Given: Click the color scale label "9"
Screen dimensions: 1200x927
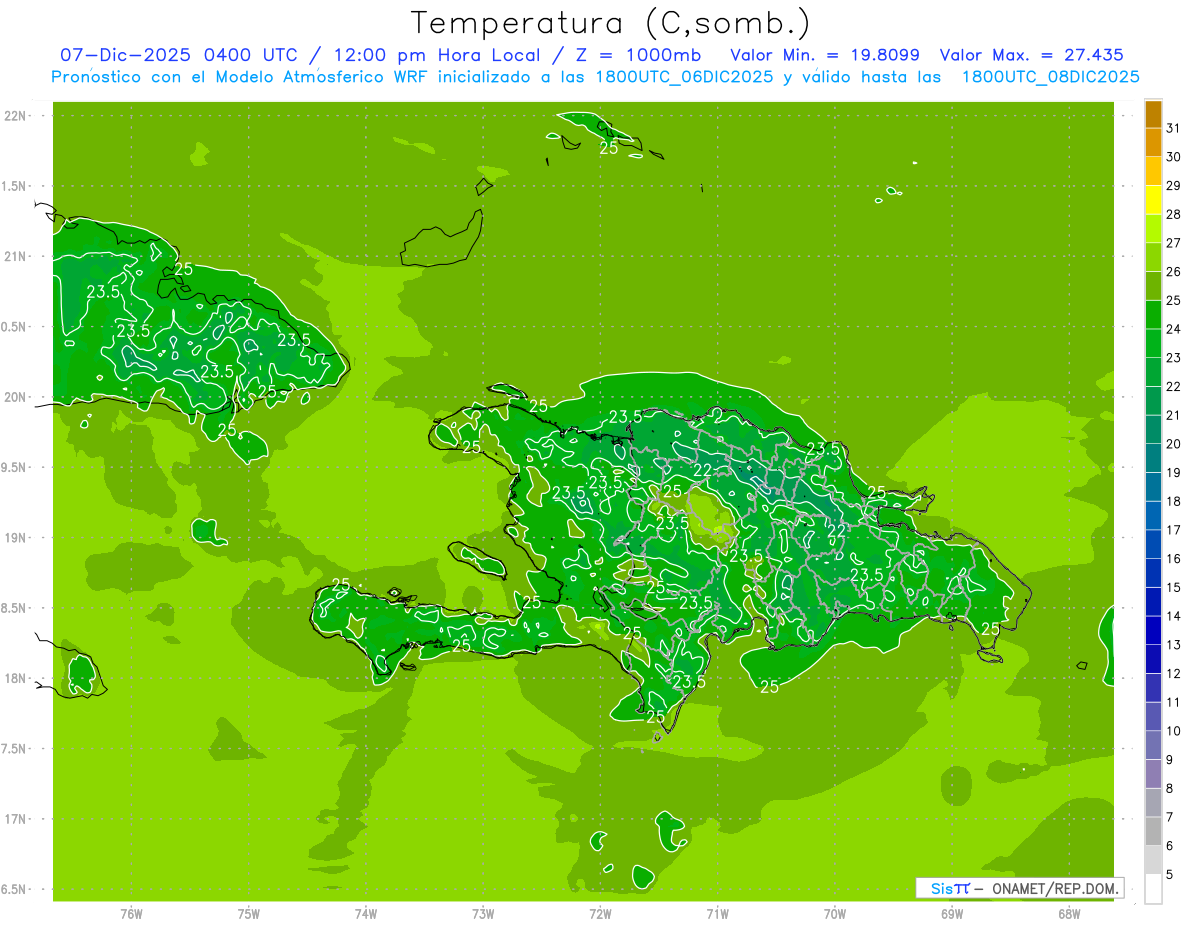Looking at the screenshot, I should pos(1170,760).
